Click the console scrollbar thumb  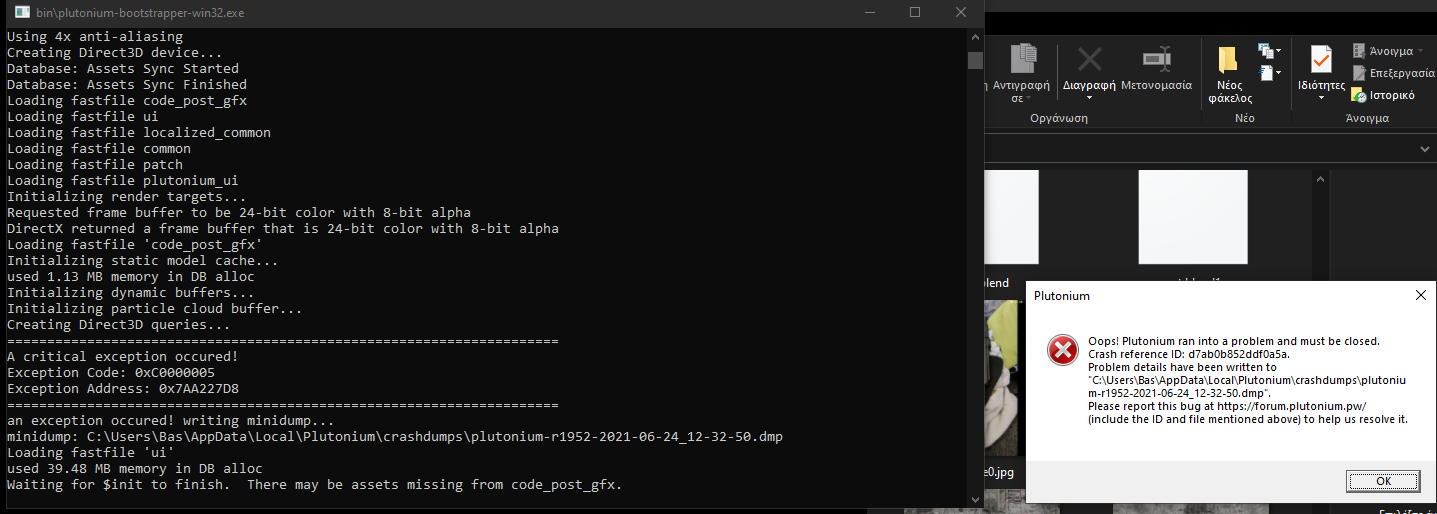(x=975, y=60)
